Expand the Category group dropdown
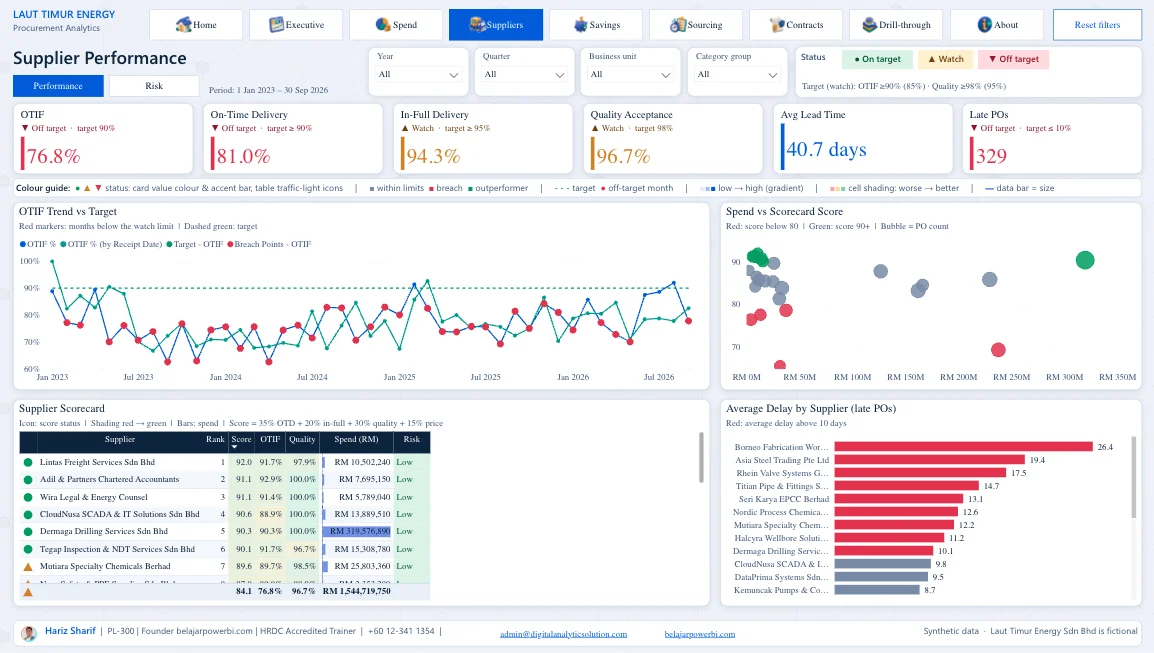 pos(737,74)
